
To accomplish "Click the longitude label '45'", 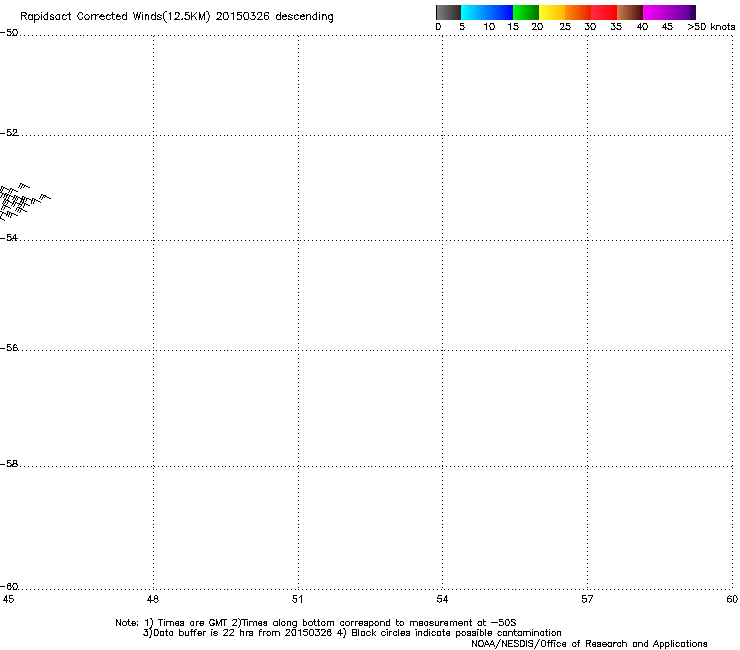I will (8, 599).
